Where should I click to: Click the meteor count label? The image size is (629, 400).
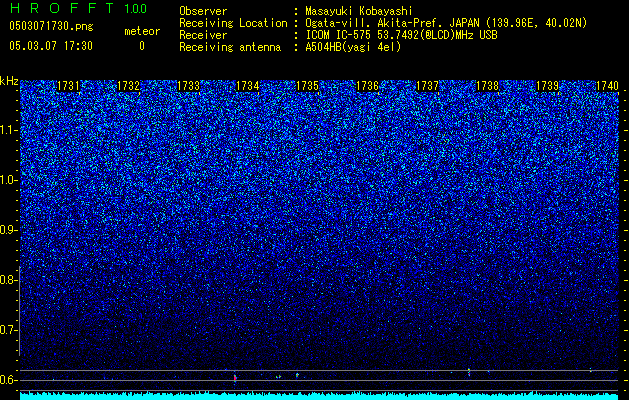[142, 31]
